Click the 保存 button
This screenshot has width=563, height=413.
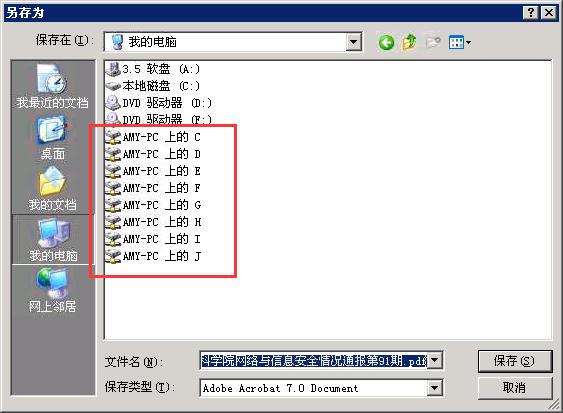(x=515, y=361)
